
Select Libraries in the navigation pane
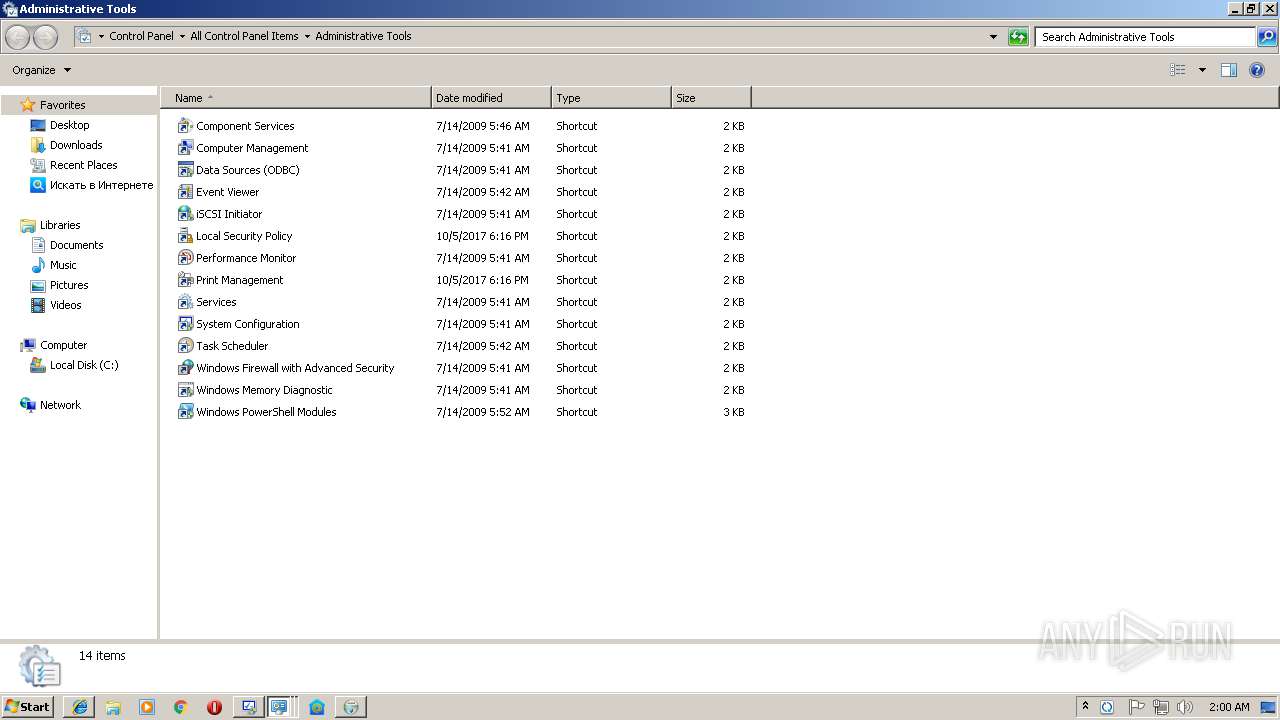pyautogui.click(x=59, y=225)
